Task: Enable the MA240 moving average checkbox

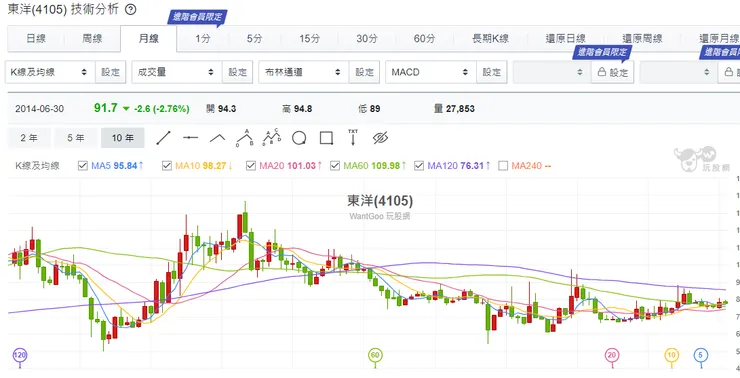Action: click(503, 166)
